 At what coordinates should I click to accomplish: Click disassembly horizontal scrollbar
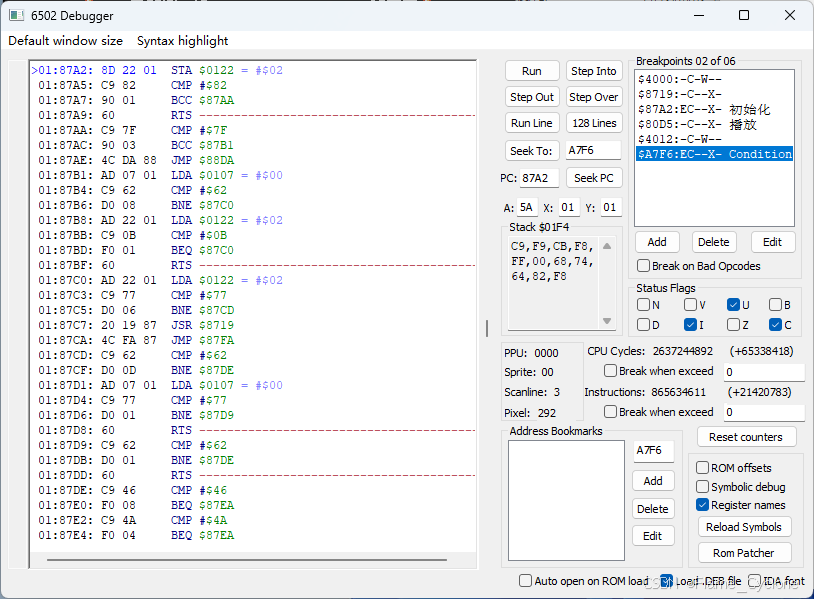[247, 560]
